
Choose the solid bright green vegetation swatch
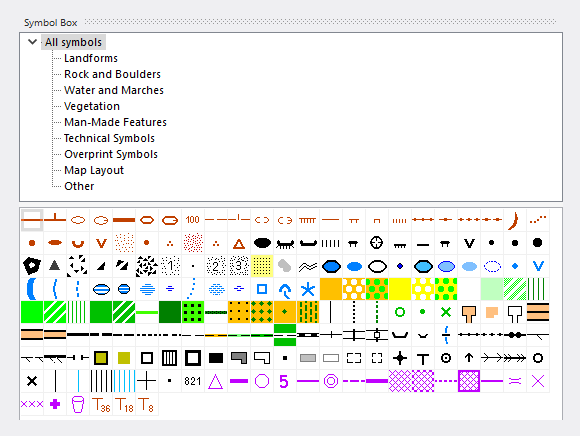coord(32,312)
